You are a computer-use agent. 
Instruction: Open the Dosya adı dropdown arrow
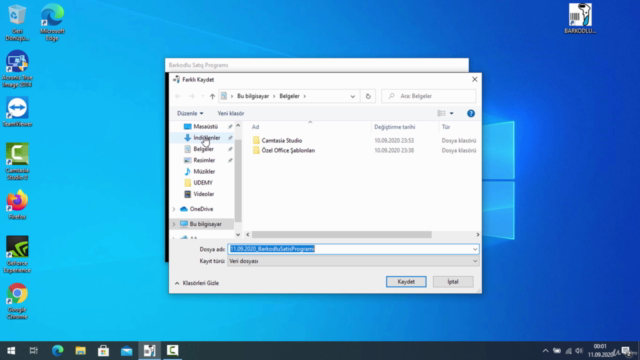tap(475, 249)
